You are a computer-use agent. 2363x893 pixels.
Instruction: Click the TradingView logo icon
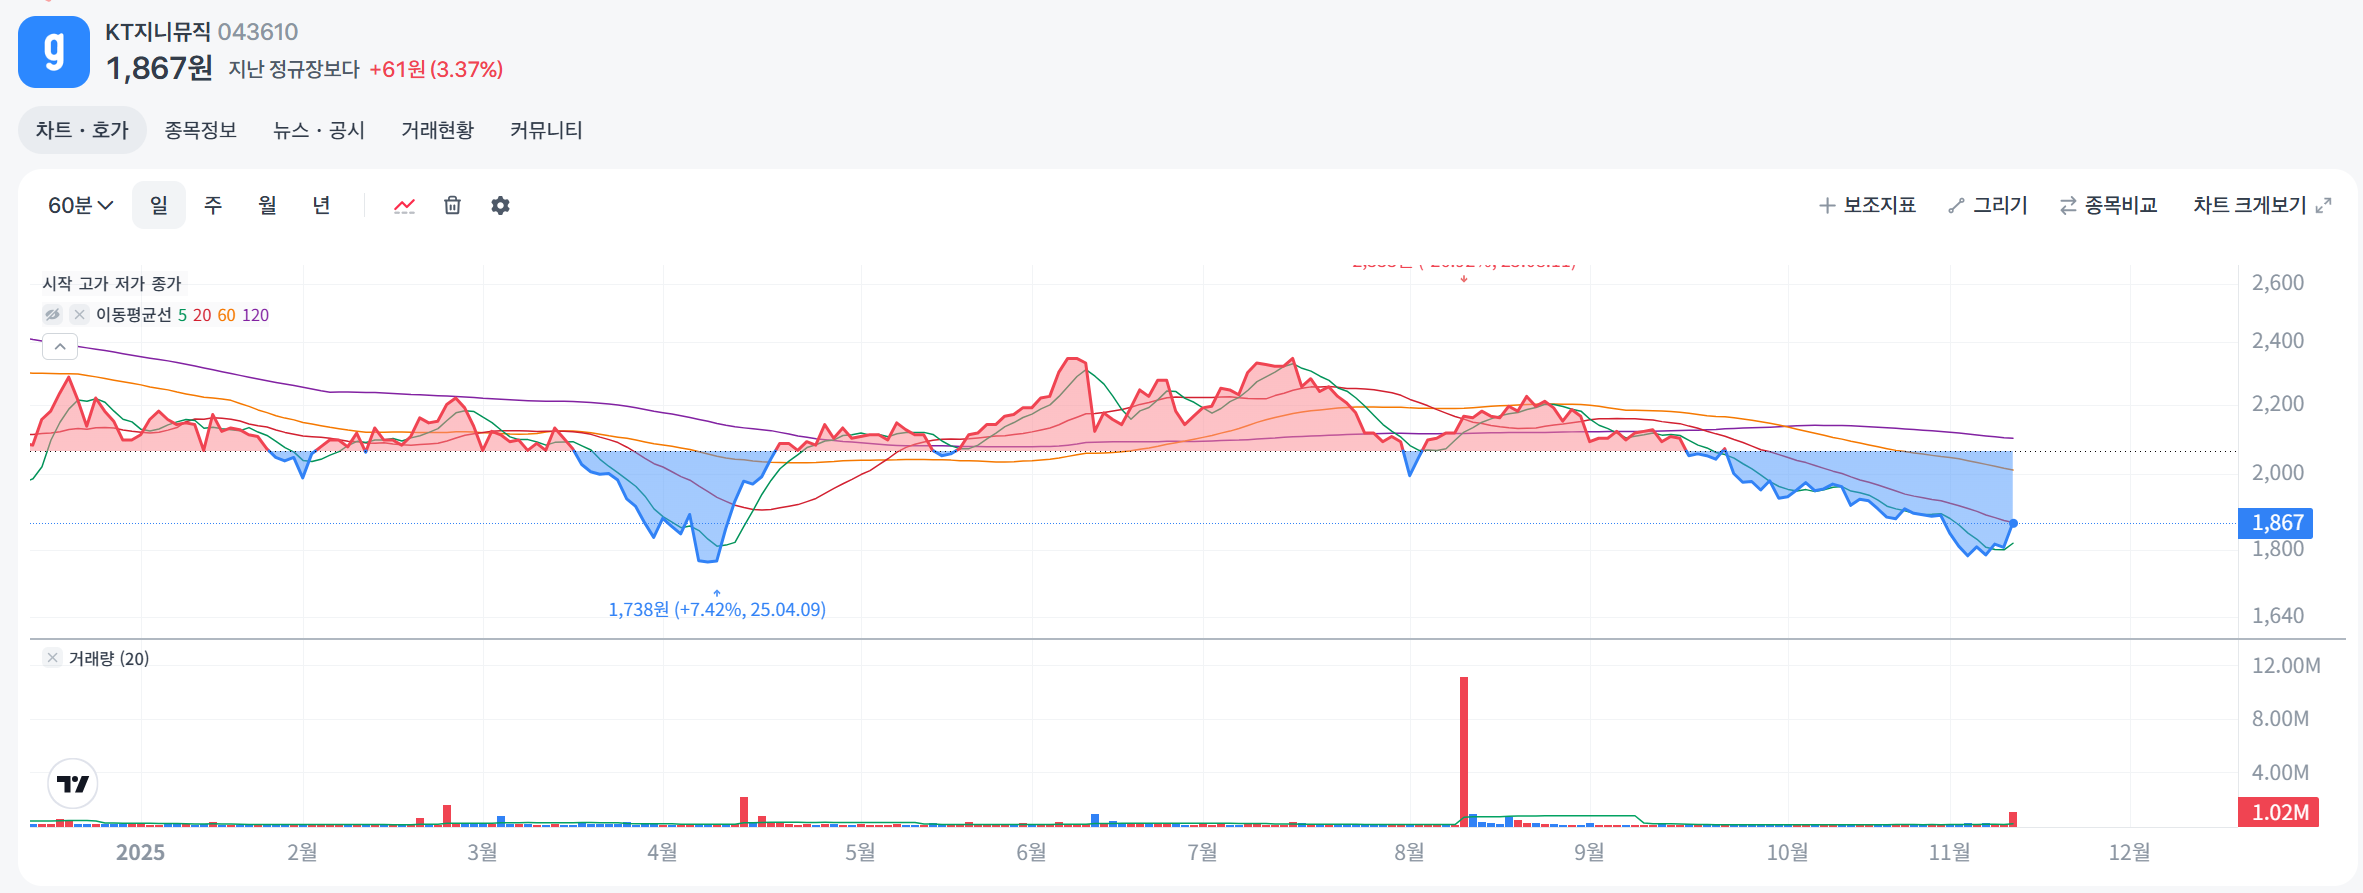(x=73, y=784)
